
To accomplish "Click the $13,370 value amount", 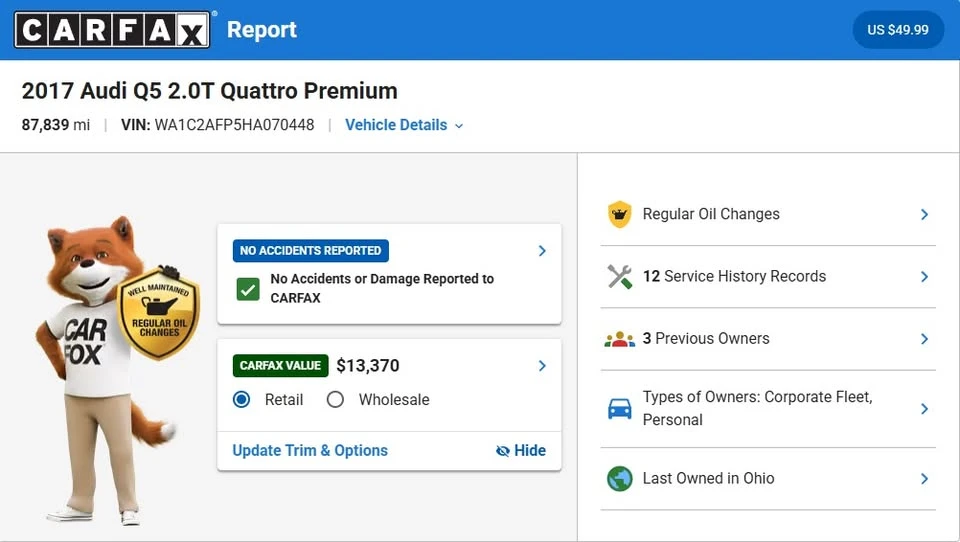I will coord(368,366).
